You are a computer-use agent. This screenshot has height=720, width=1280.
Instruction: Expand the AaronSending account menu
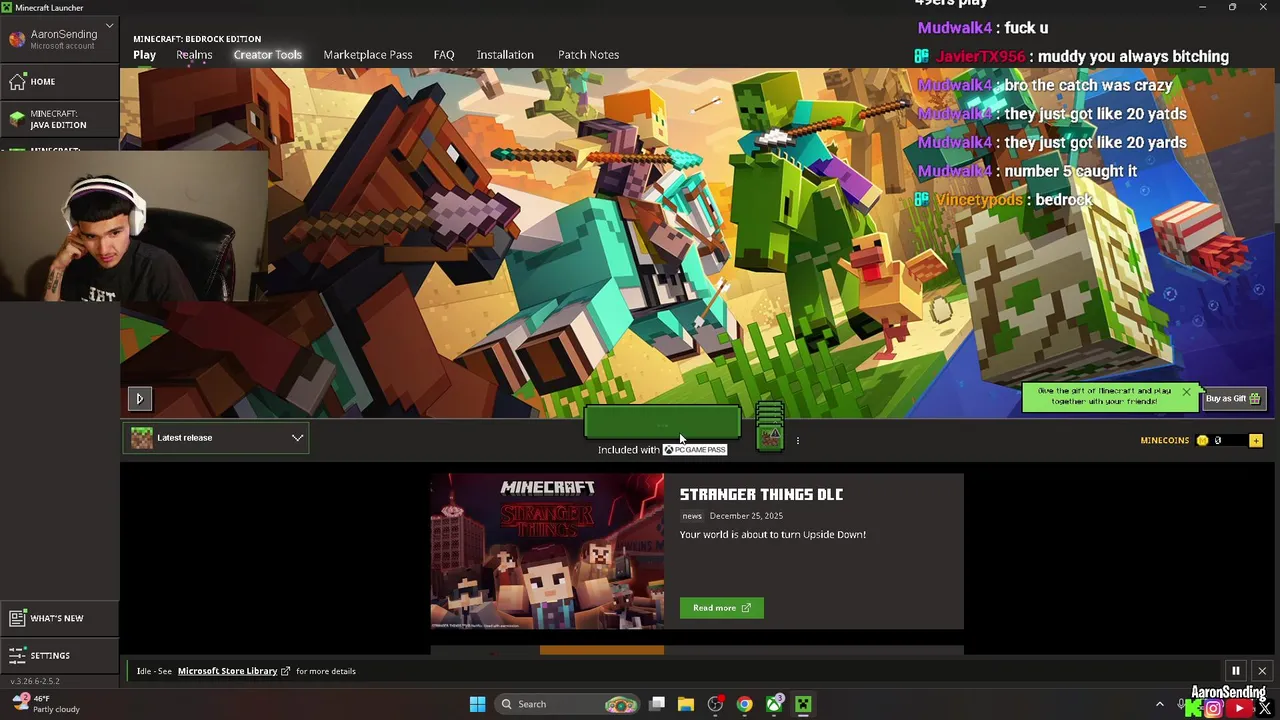pyautogui.click(x=60, y=39)
